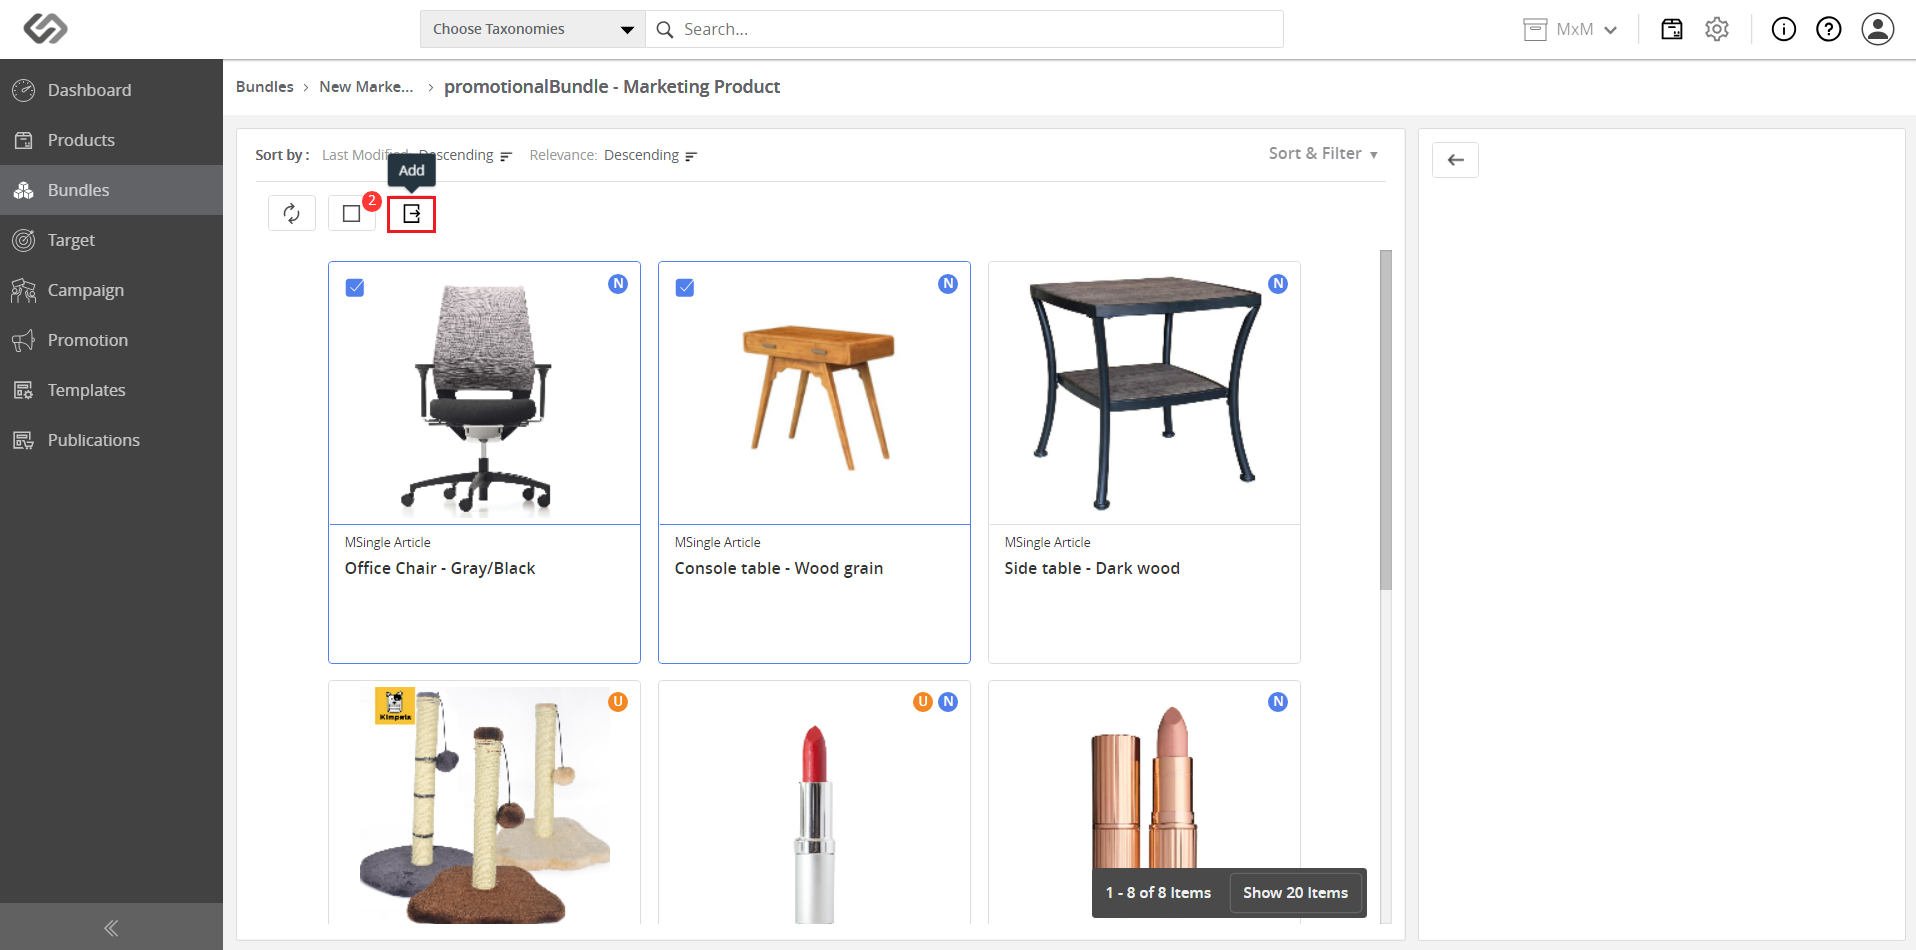Open Console table - Wood grain title

(x=779, y=568)
